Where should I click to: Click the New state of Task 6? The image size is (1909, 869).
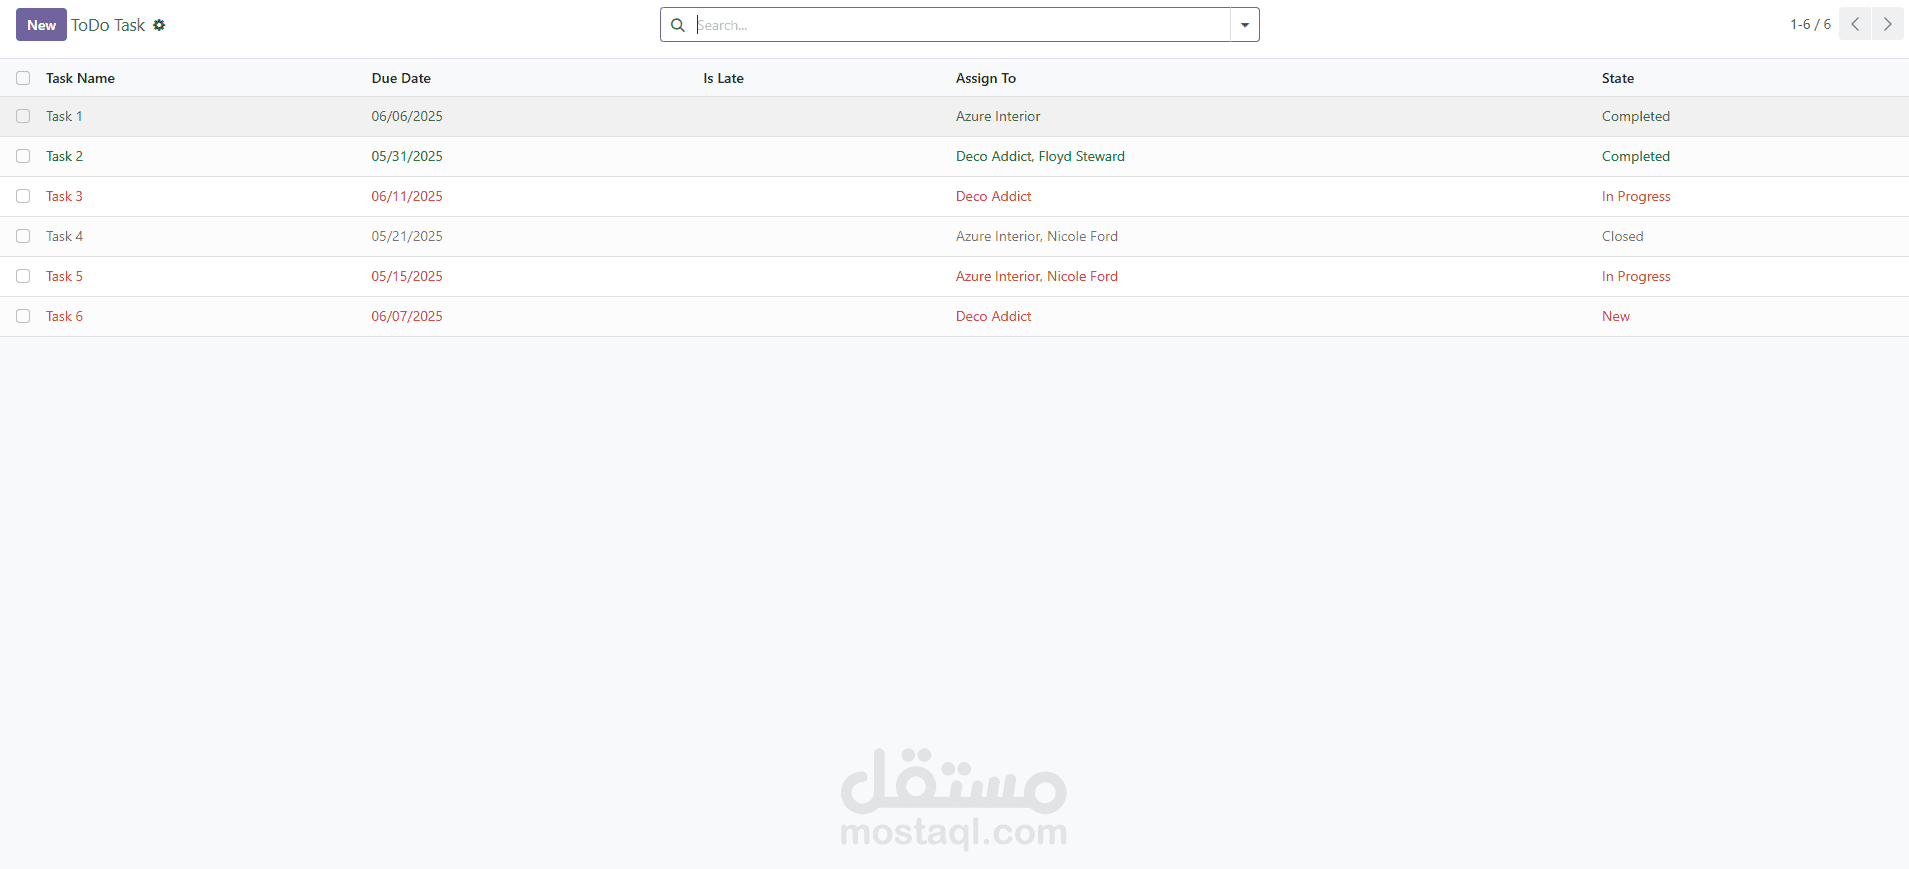tap(1616, 316)
